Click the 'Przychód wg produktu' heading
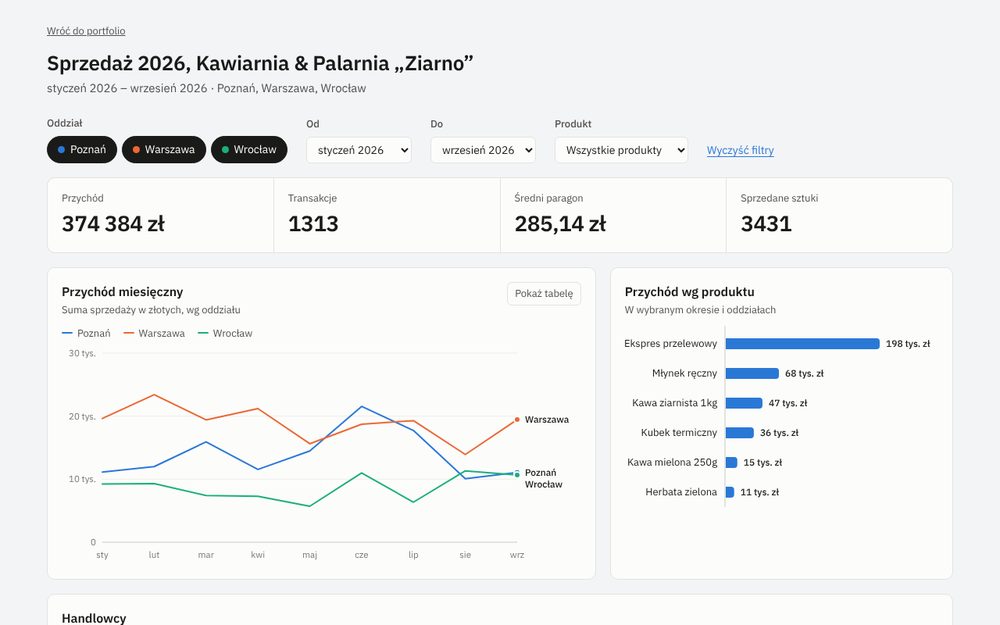 click(689, 292)
